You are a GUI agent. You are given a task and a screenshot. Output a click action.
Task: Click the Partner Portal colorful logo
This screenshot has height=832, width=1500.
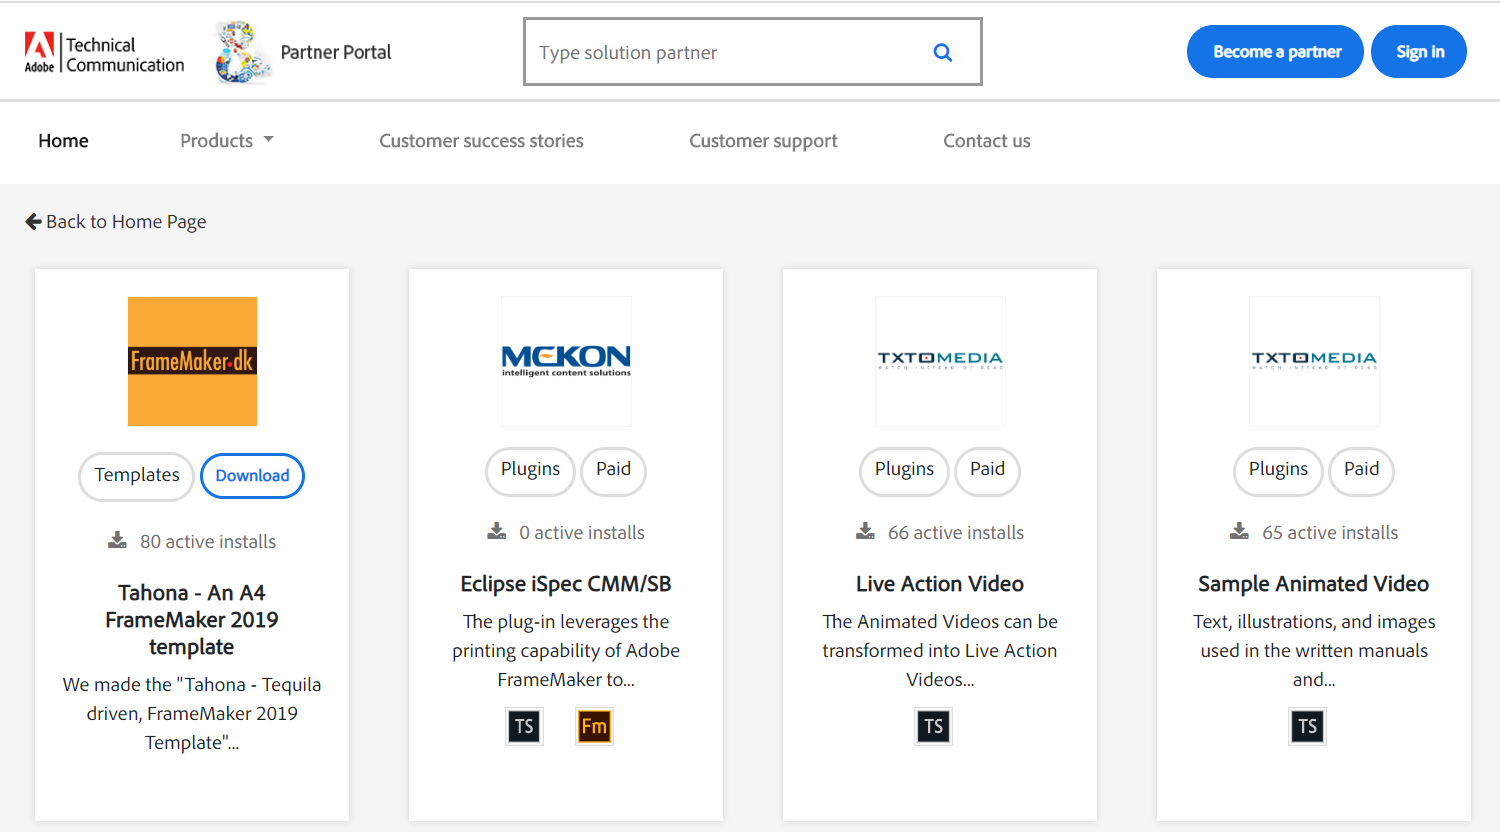point(241,53)
